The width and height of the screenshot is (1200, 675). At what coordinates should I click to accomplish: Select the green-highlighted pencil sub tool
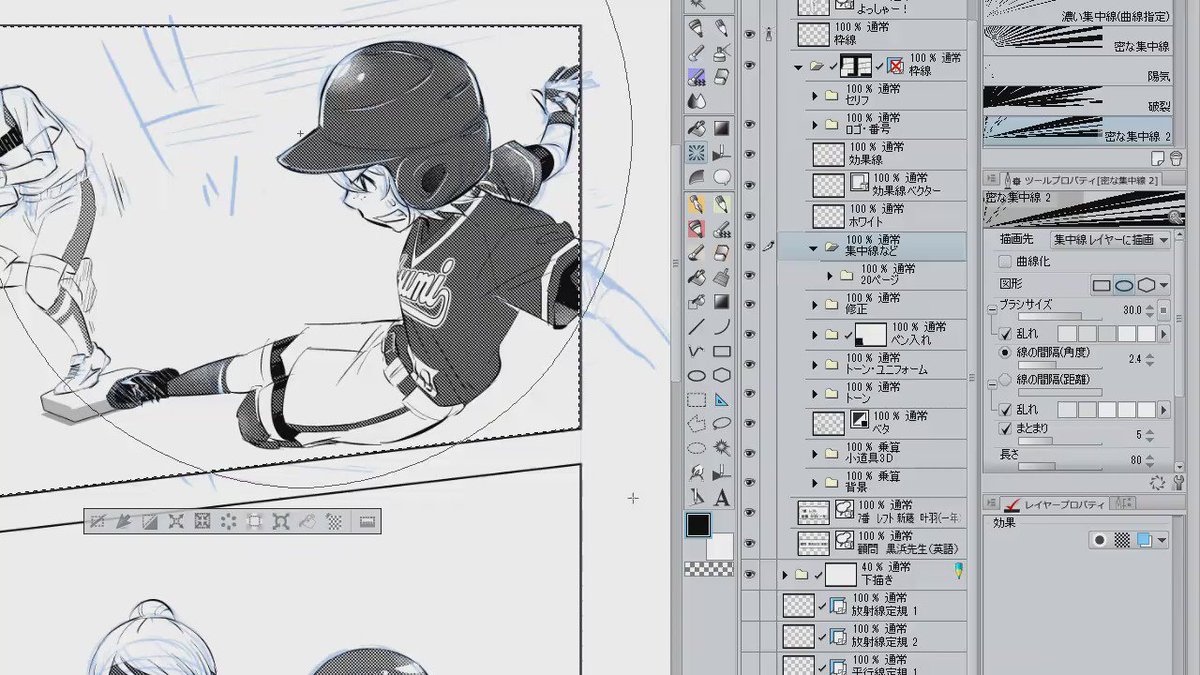click(721, 204)
